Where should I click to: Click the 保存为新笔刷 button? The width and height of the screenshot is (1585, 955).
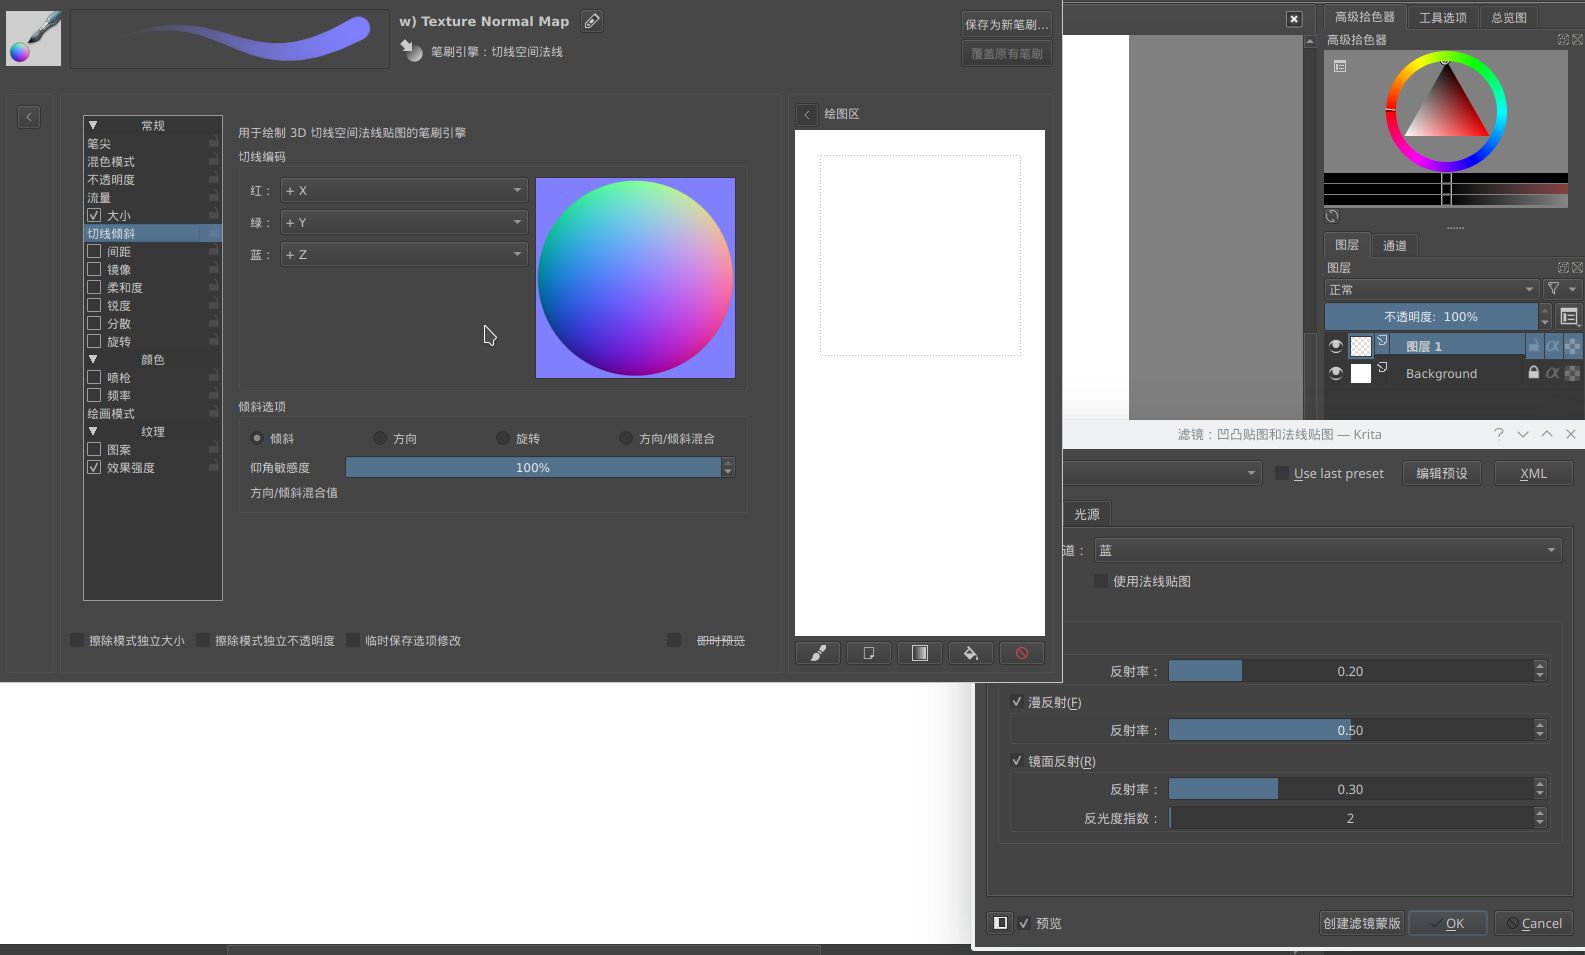[x=1006, y=24]
